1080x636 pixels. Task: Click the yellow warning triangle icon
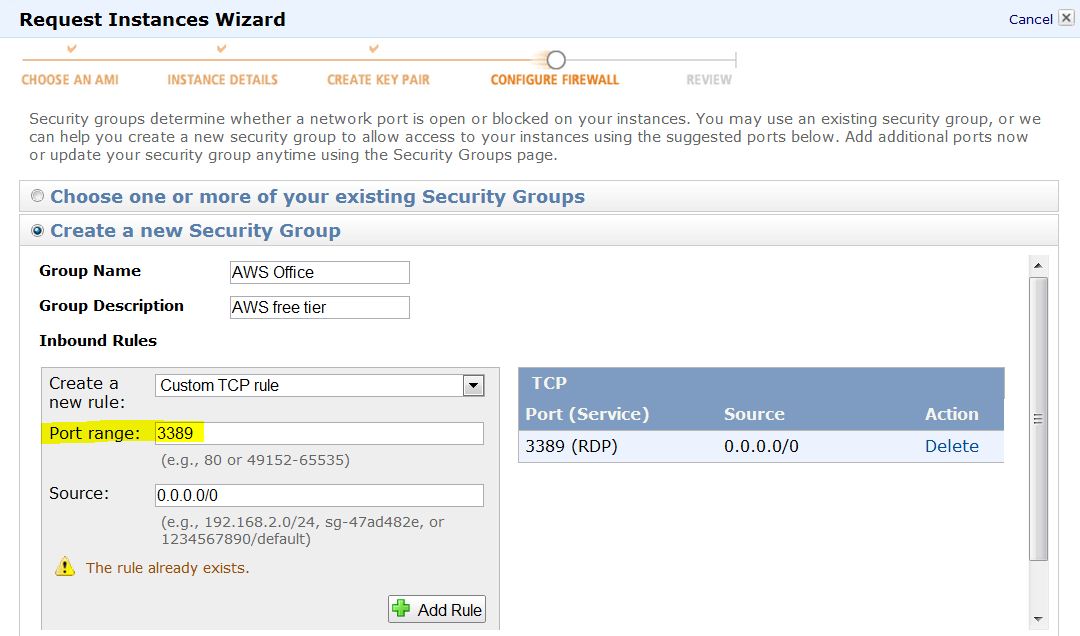tap(65, 566)
